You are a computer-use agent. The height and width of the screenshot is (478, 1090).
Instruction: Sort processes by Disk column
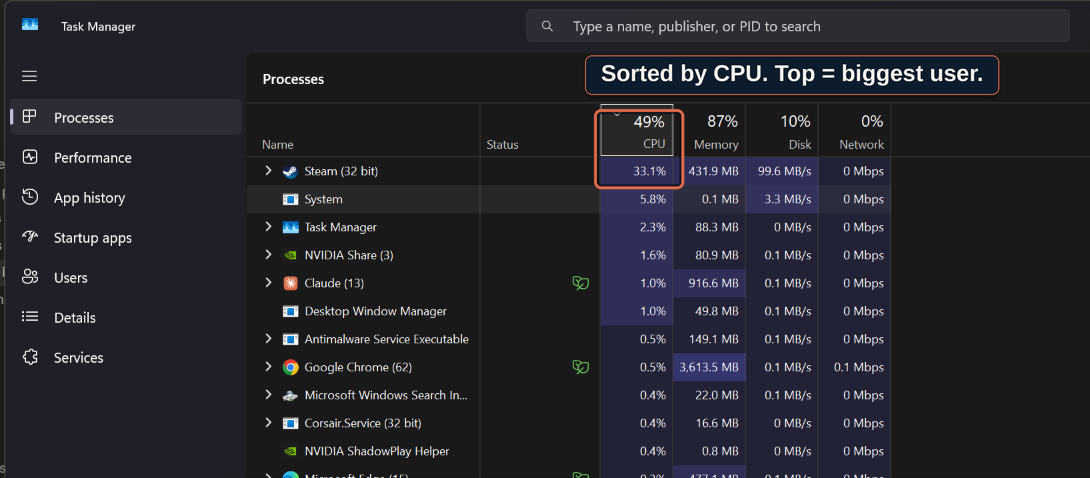click(x=782, y=131)
